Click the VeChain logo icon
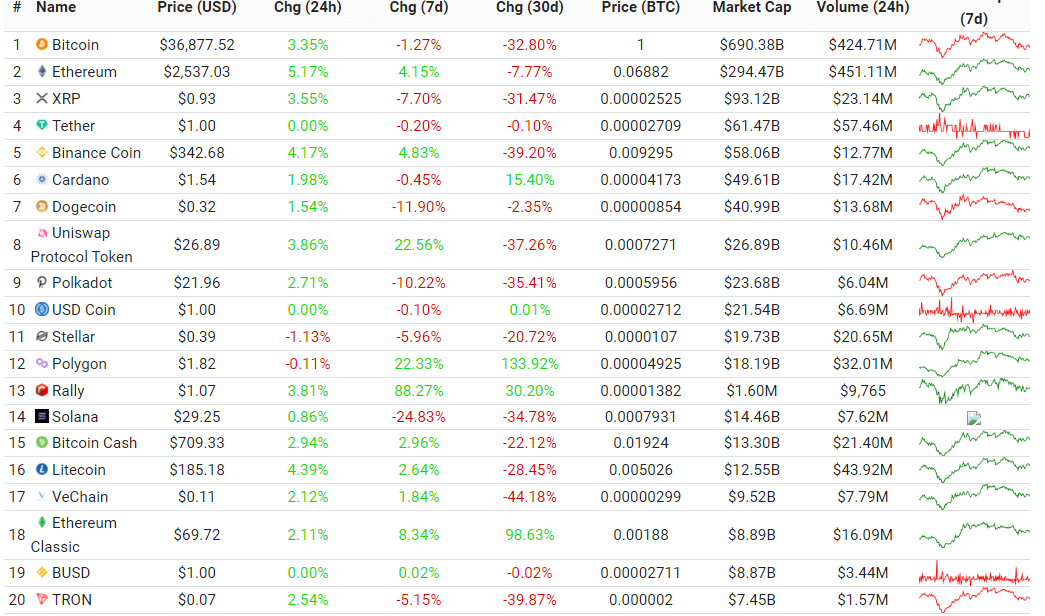Viewport: 1045px width, 616px height. pos(41,497)
